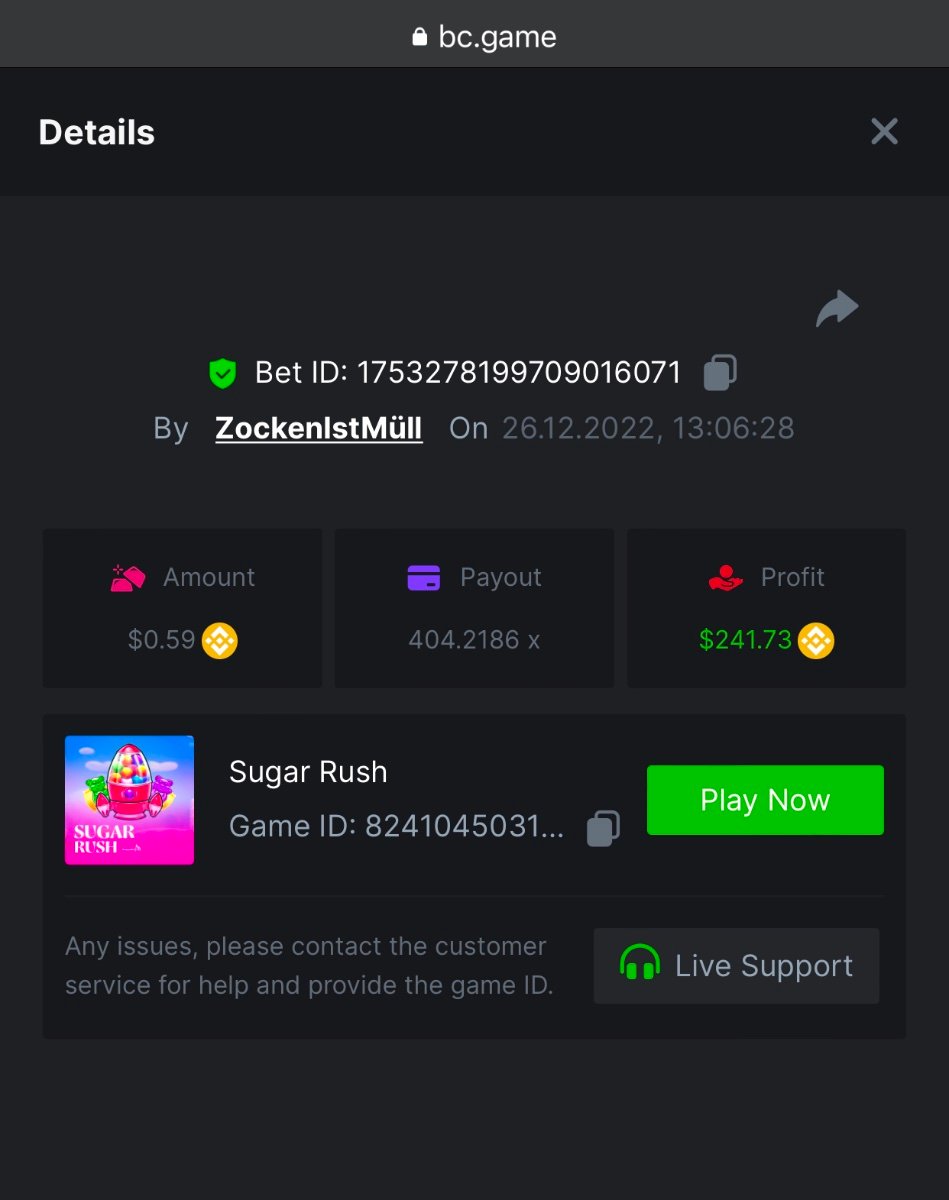Click the BNB coin icon beside $0.59
The image size is (949, 1200).
tap(220, 640)
